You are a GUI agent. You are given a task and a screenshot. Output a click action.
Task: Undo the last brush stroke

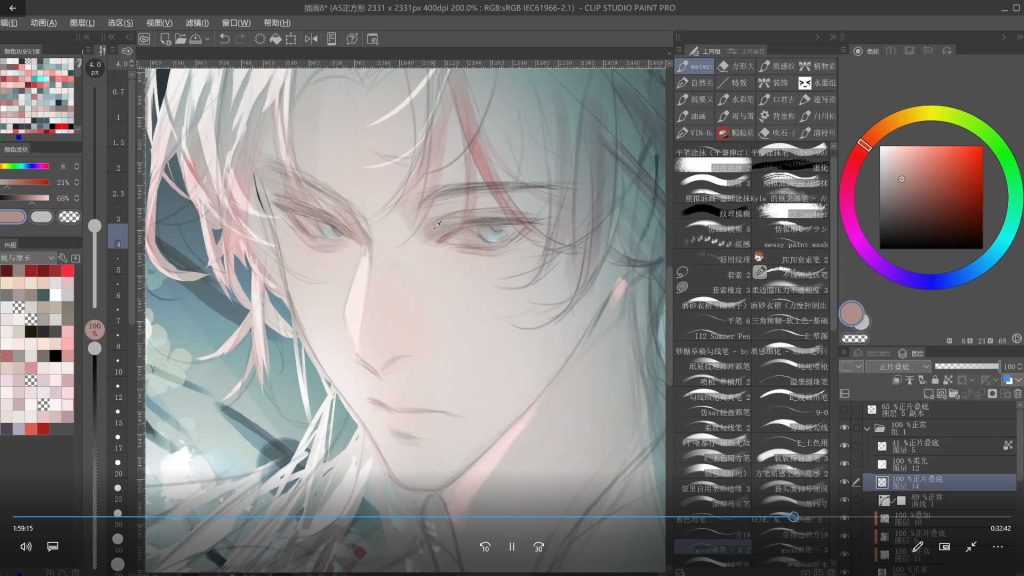tap(224, 39)
